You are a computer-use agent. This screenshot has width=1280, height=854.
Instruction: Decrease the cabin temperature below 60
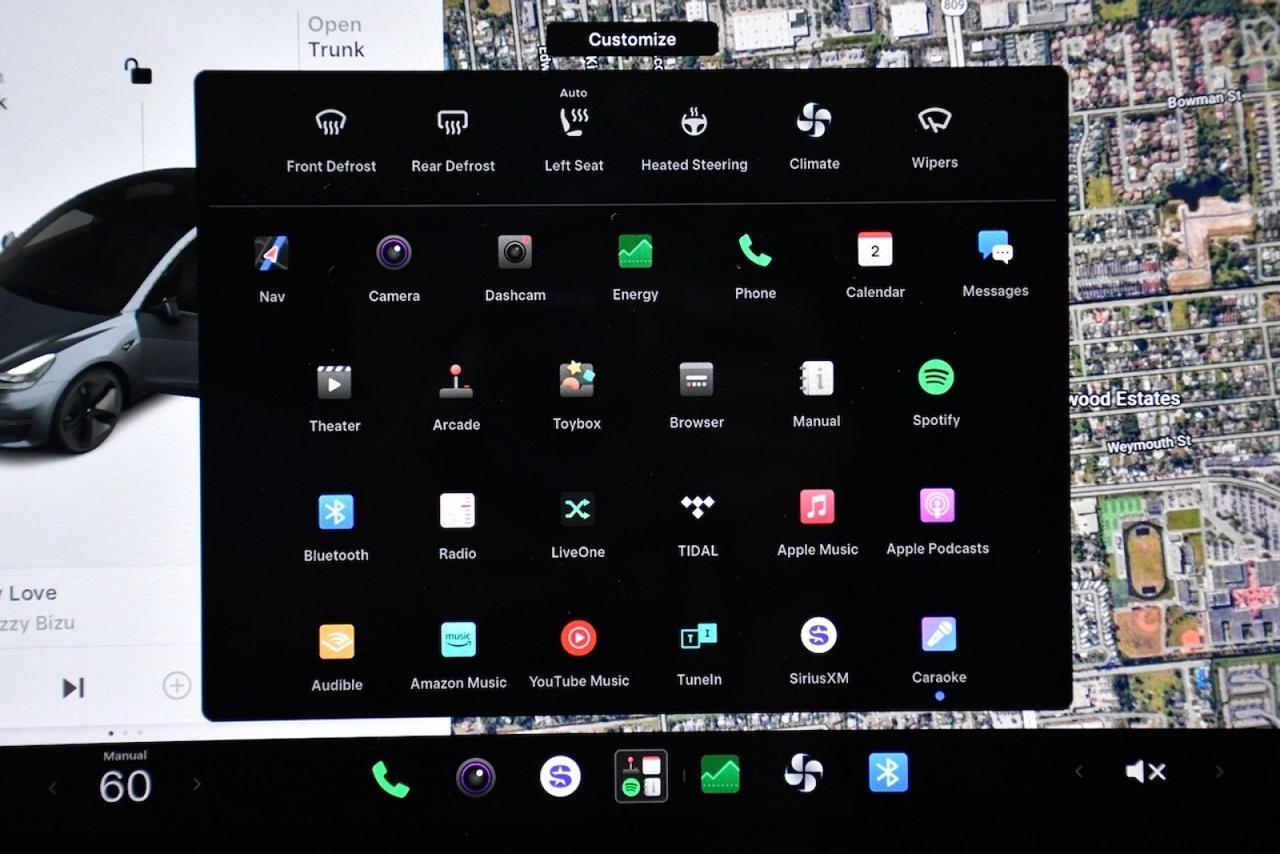tap(52, 789)
